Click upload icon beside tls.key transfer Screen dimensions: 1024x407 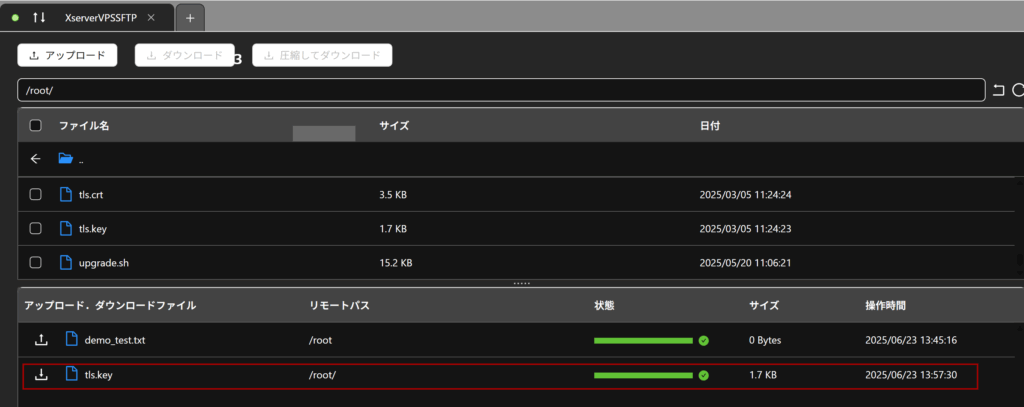pyautogui.click(x=41, y=375)
